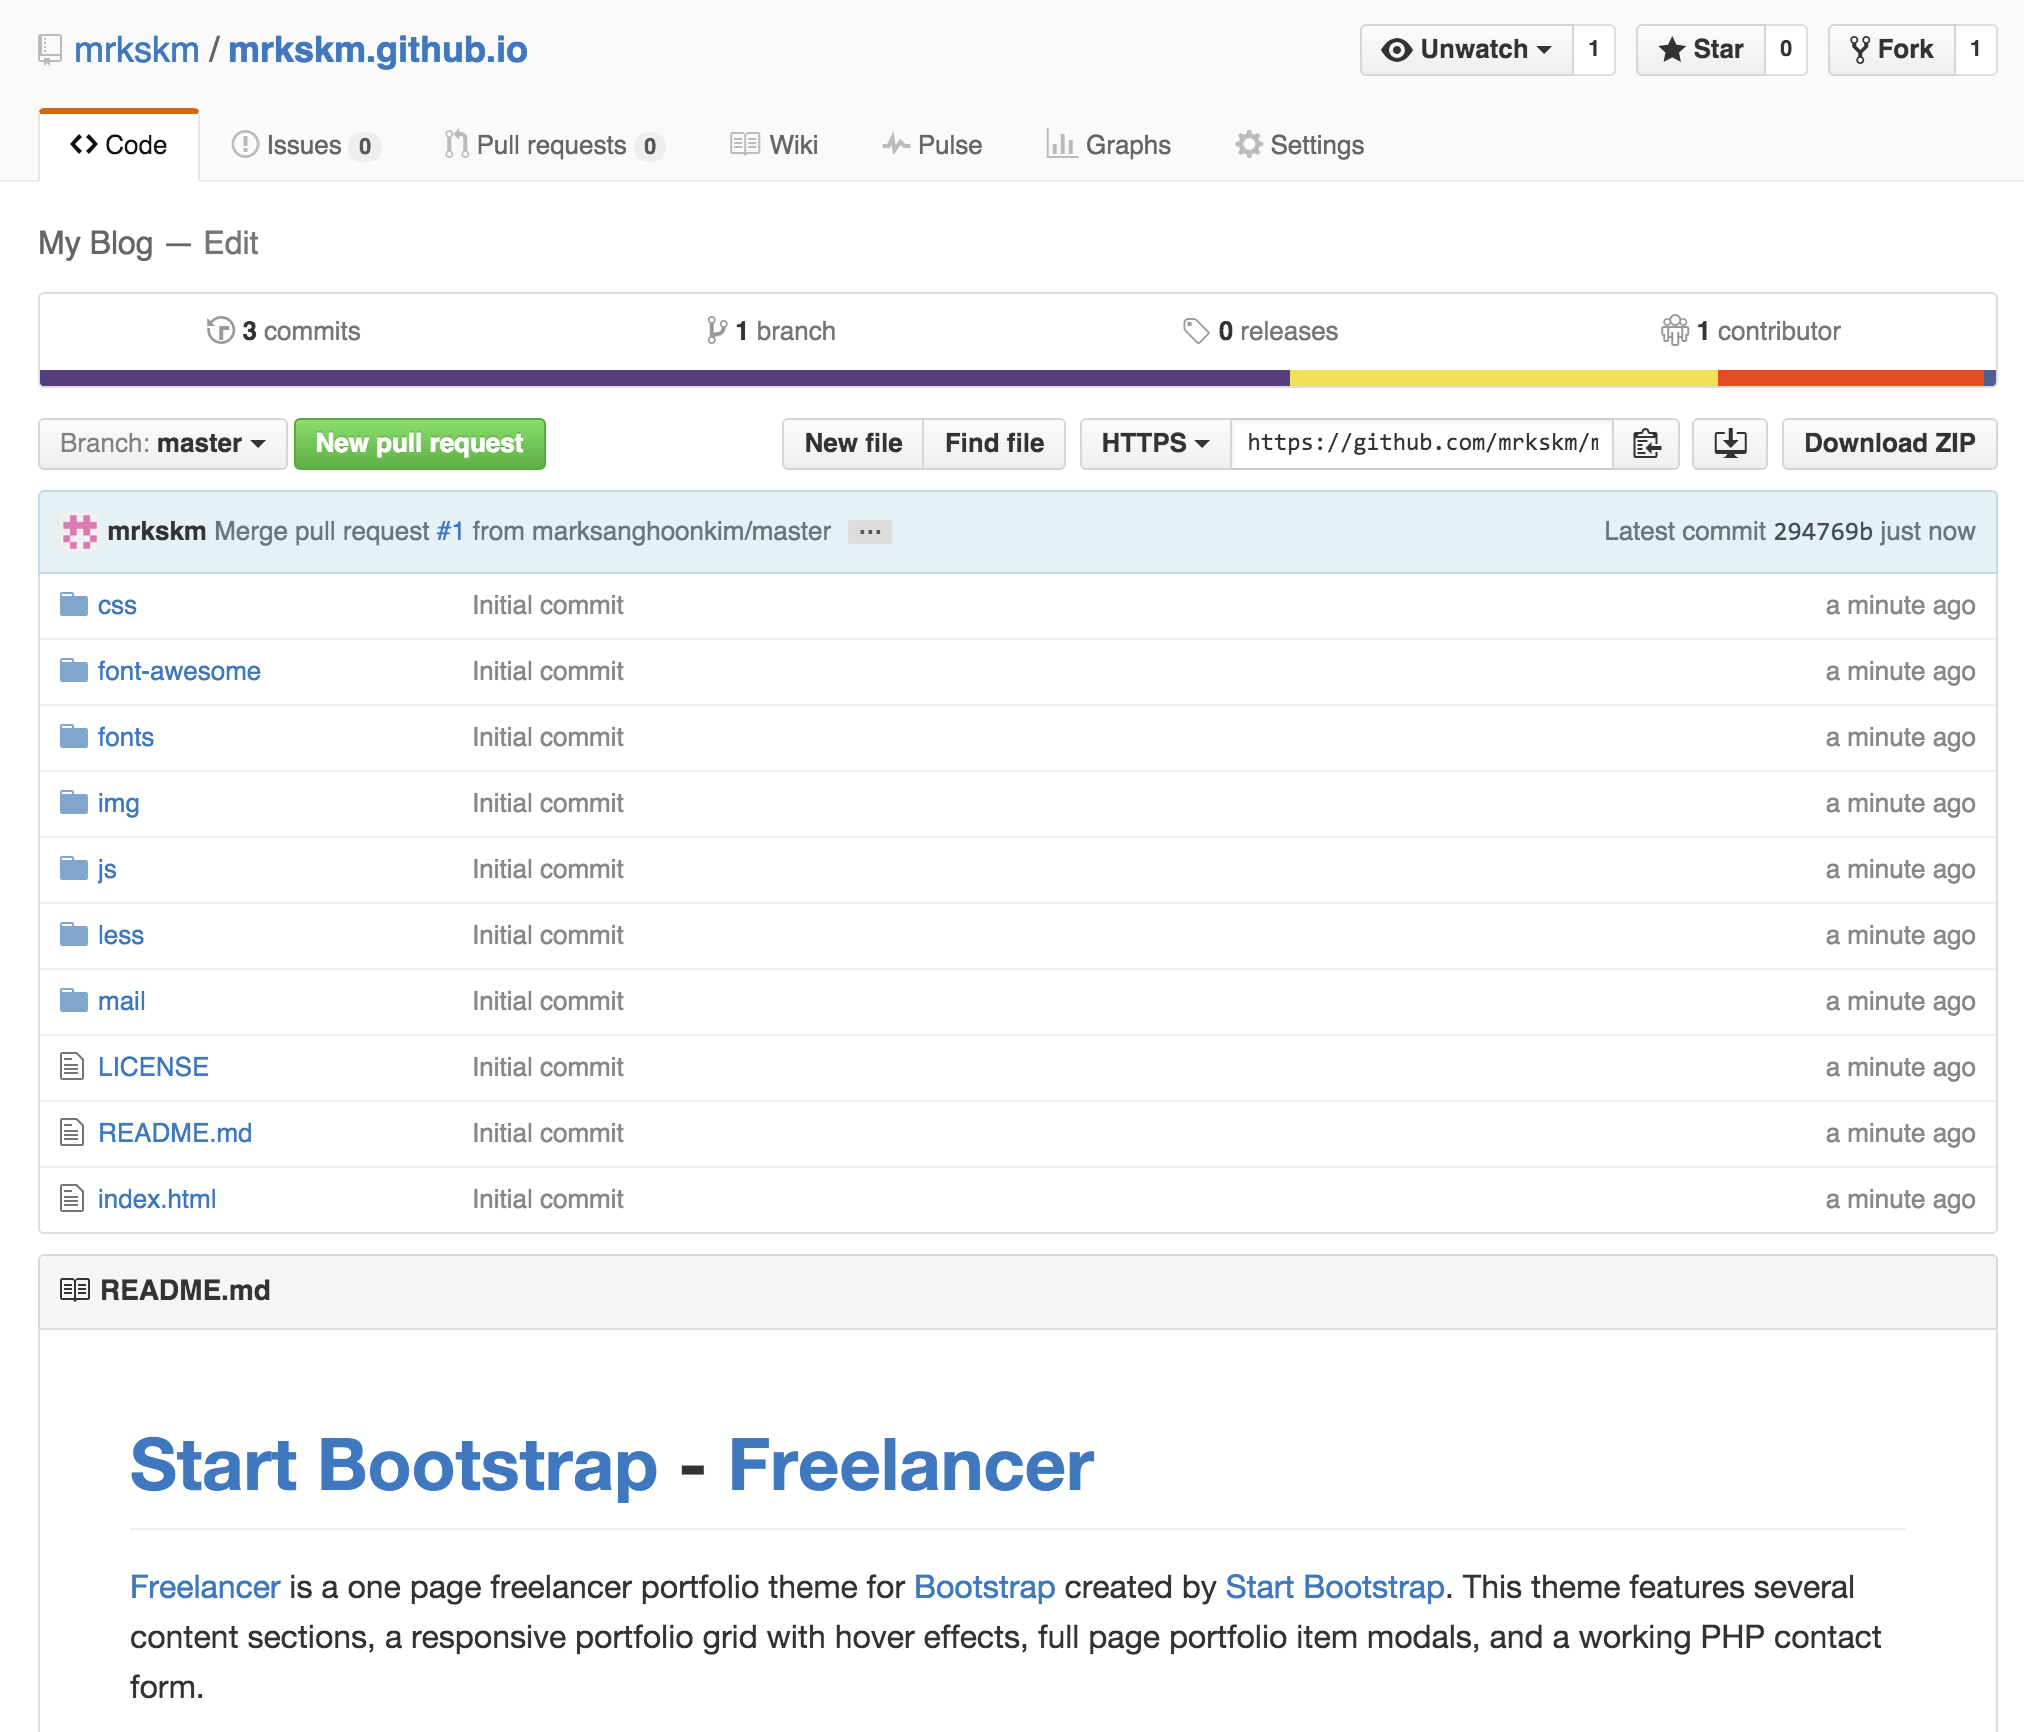Click the forks count 1
Viewport: 2024px width, 1732px height.
pyautogui.click(x=1975, y=49)
